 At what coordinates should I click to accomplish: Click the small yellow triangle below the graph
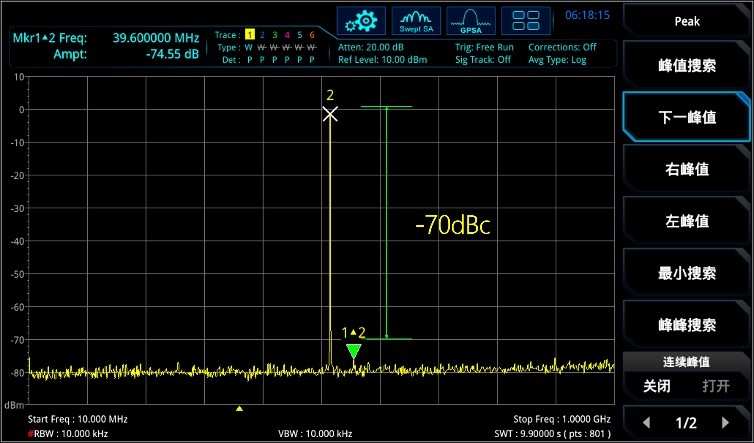[238, 408]
